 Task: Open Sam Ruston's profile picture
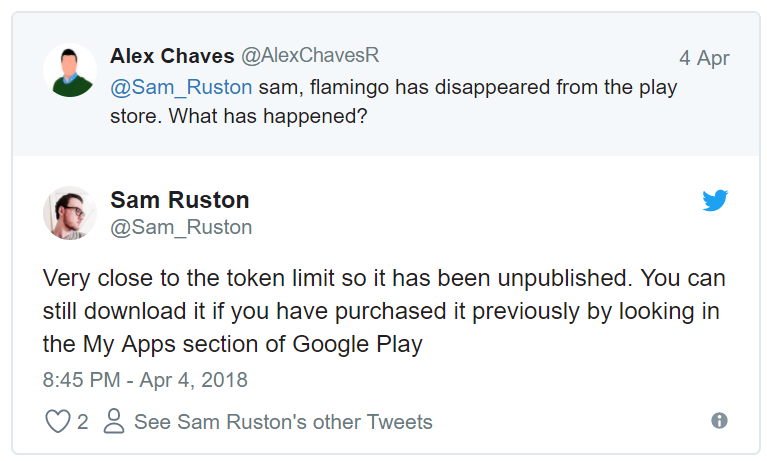coord(69,212)
